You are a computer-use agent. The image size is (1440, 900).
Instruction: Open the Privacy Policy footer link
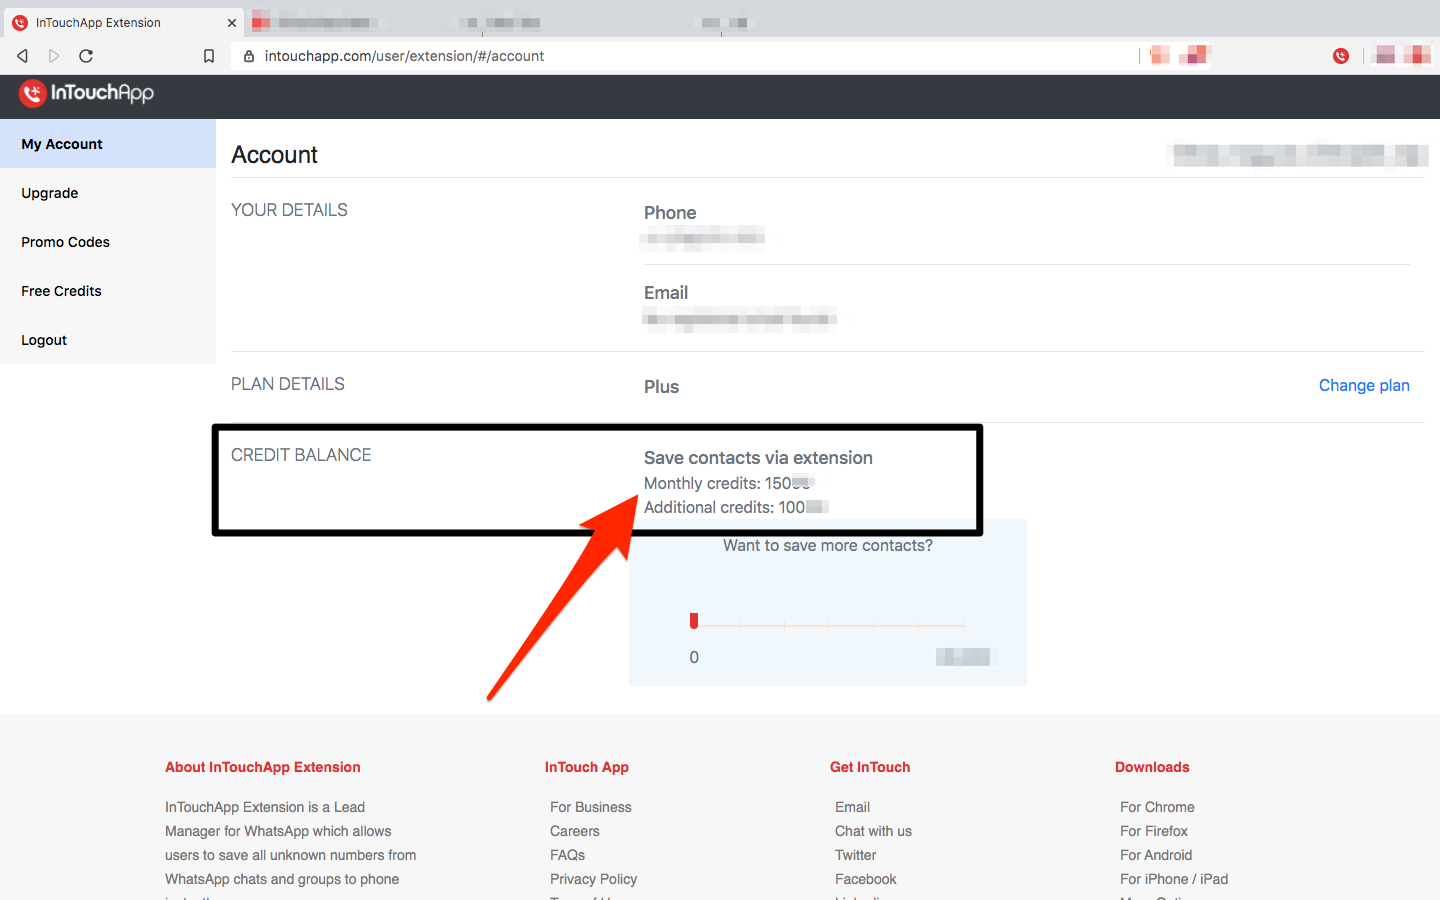point(593,879)
